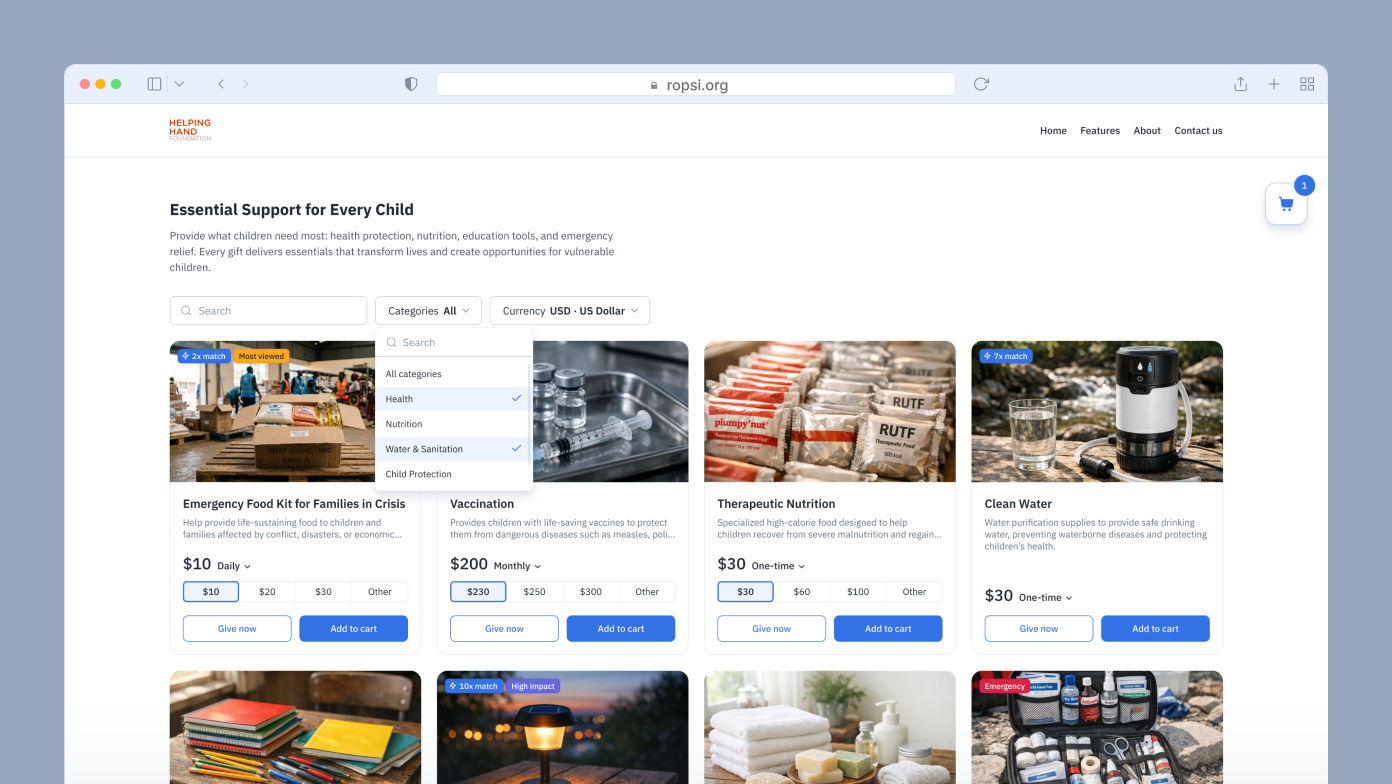Viewport: 1392px width, 784px height.
Task: Click the 7x match badge
Action: (1006, 356)
